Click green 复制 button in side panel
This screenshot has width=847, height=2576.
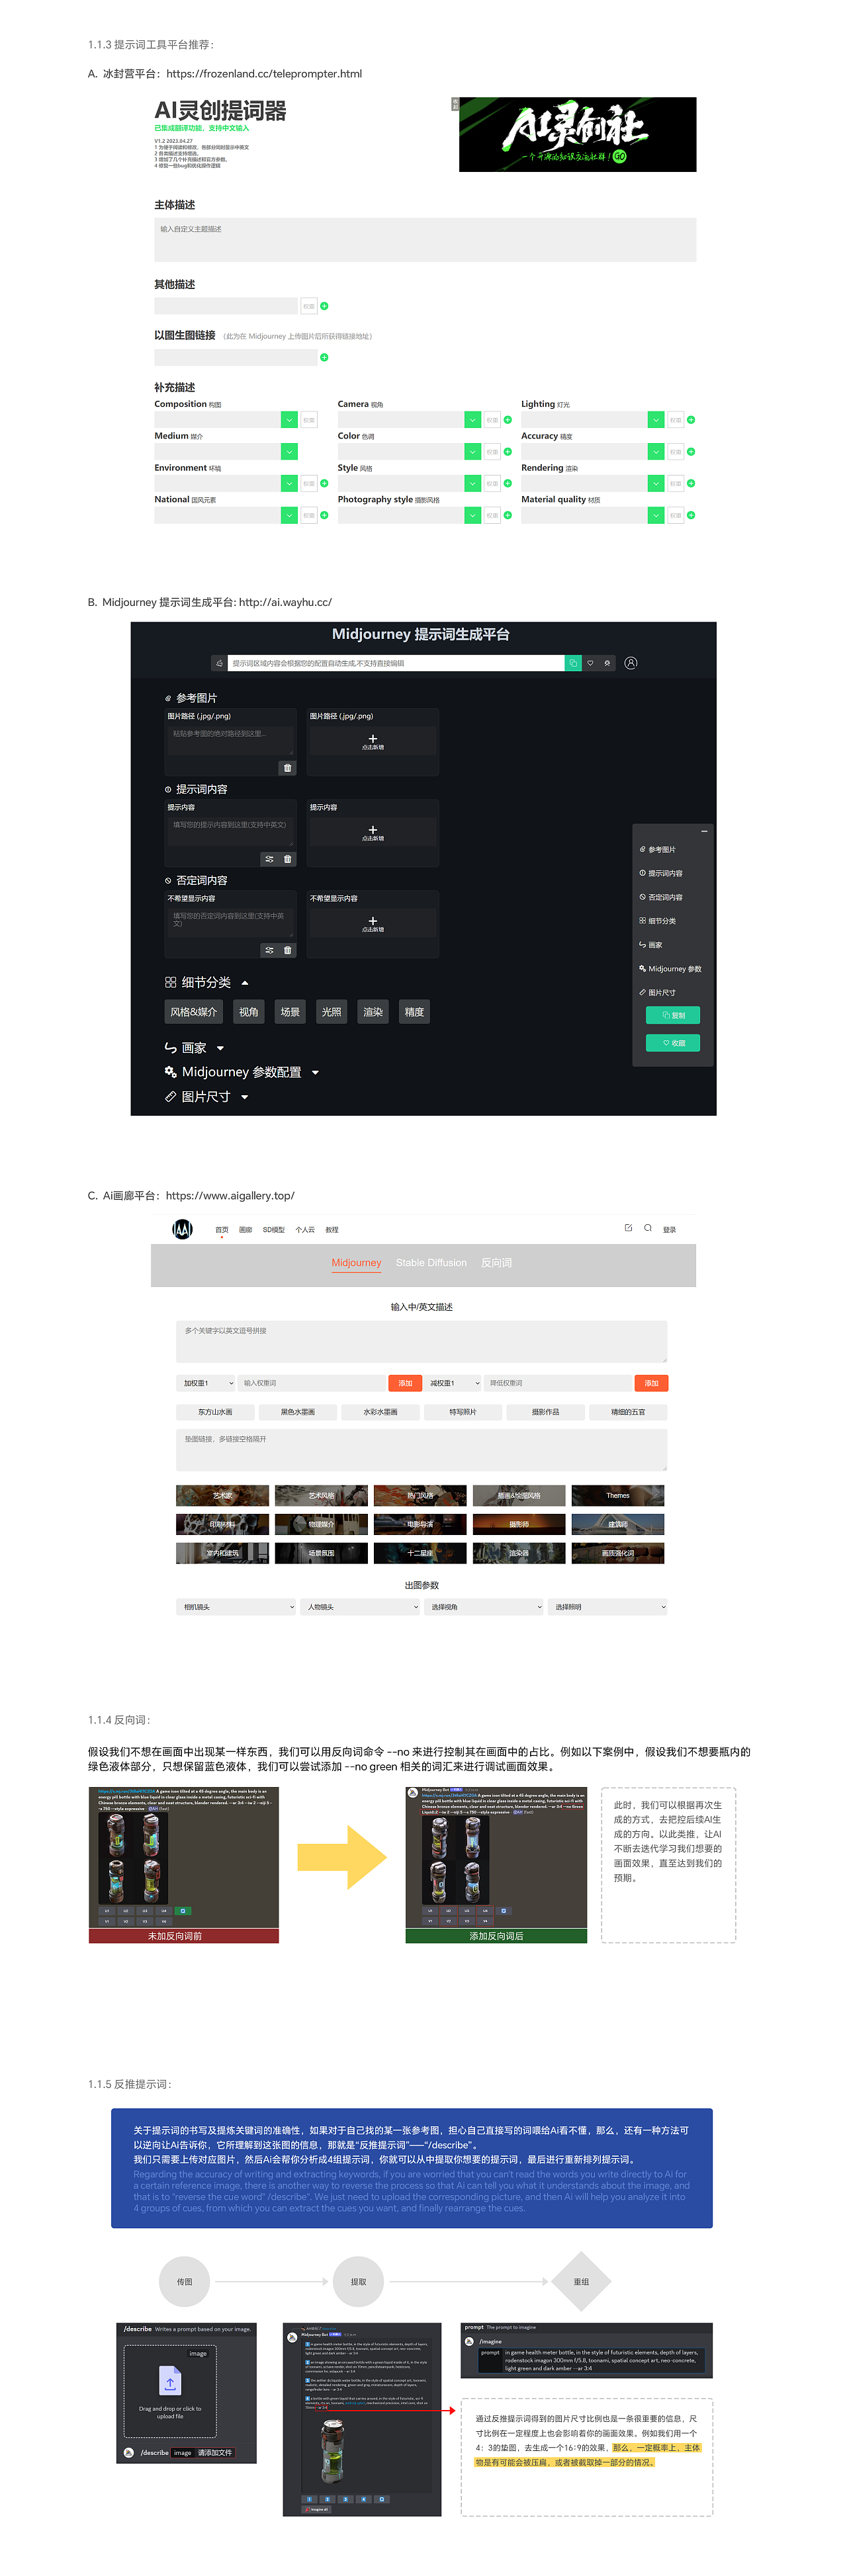(x=673, y=1015)
